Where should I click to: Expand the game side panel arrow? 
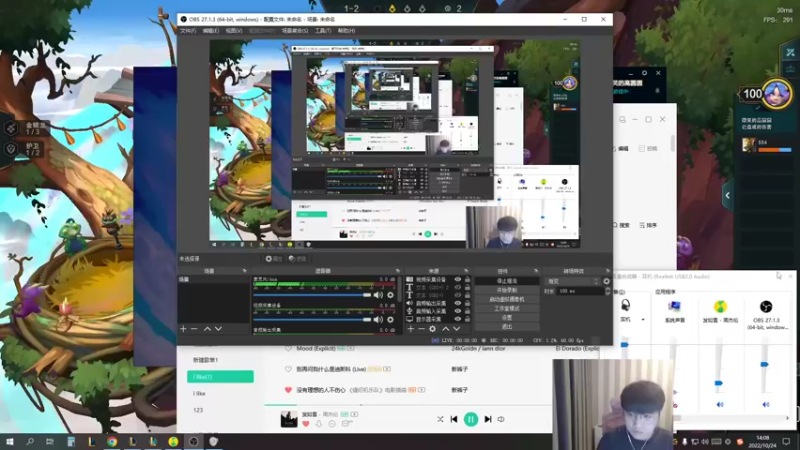tap(728, 195)
